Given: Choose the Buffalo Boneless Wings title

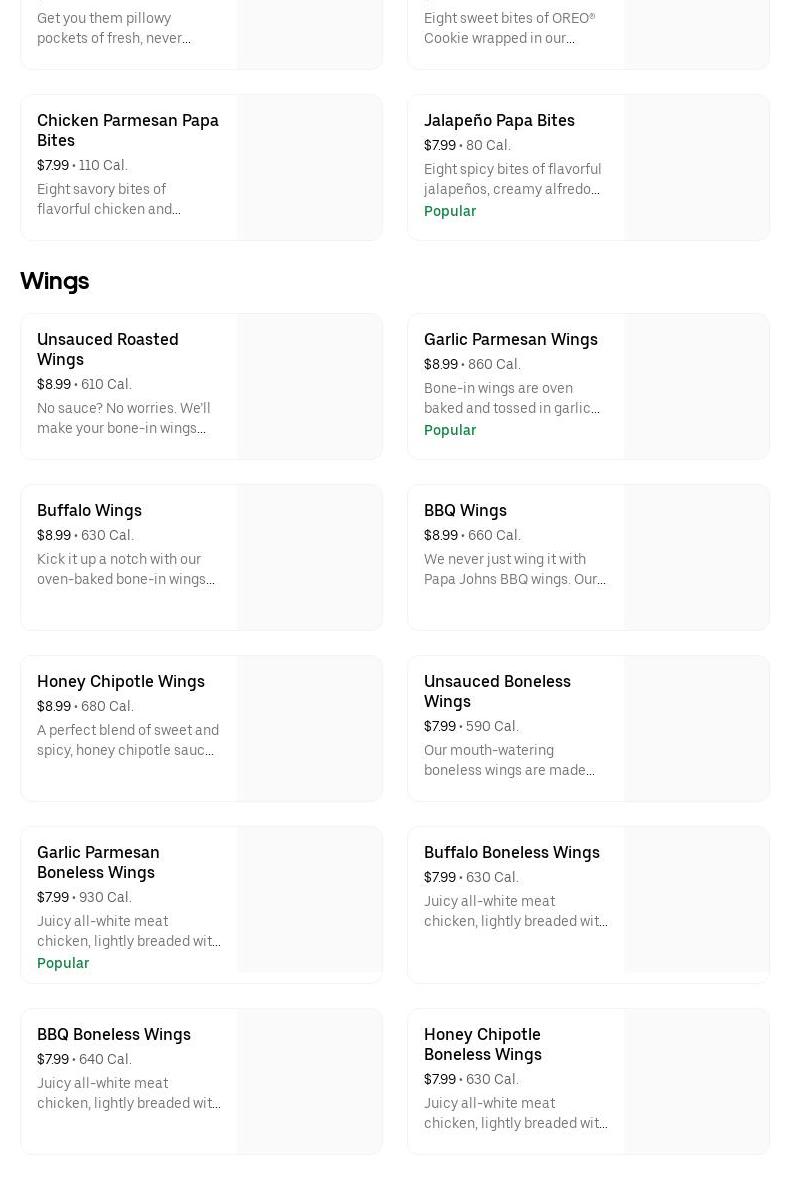Looking at the screenshot, I should pos(511,852).
